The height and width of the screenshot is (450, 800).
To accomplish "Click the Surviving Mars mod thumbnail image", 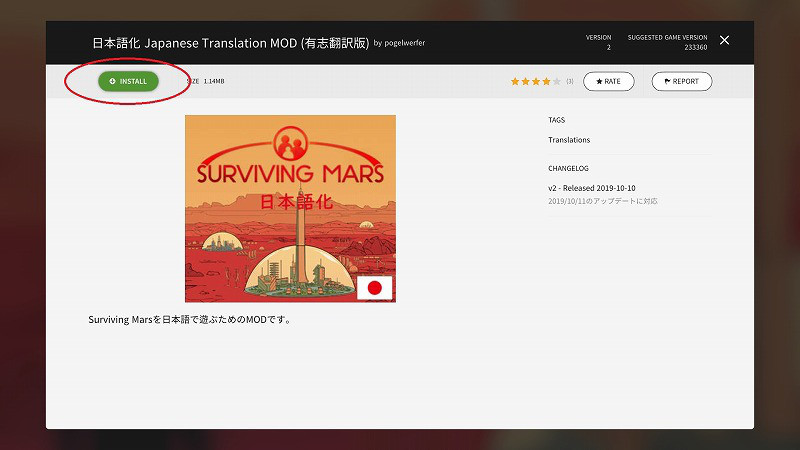I will (x=290, y=209).
